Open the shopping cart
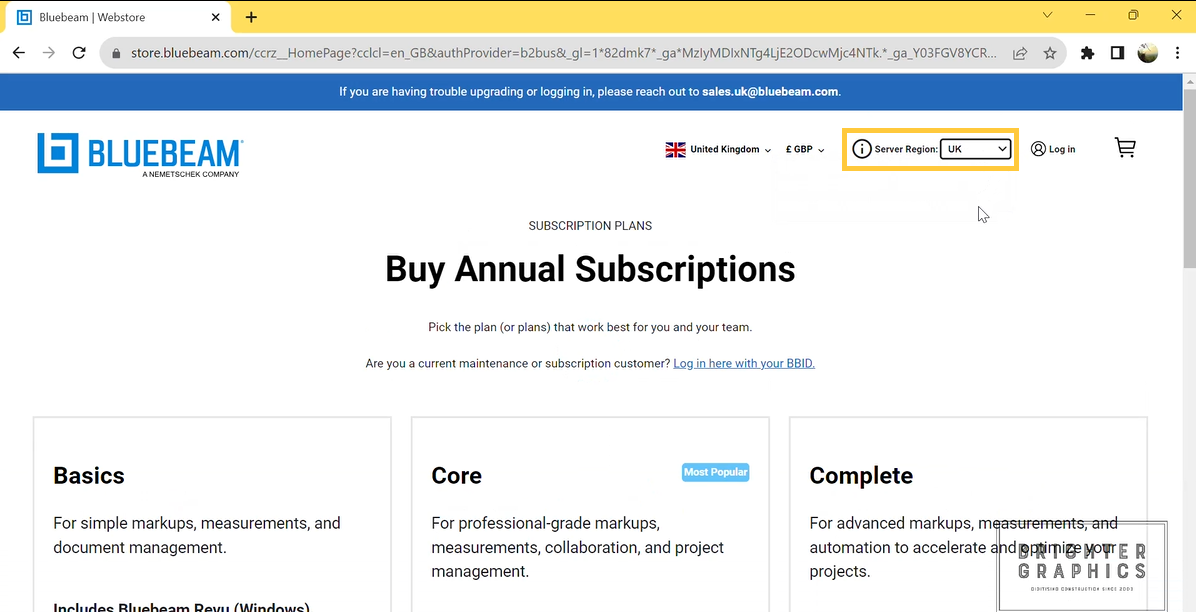 (x=1125, y=148)
